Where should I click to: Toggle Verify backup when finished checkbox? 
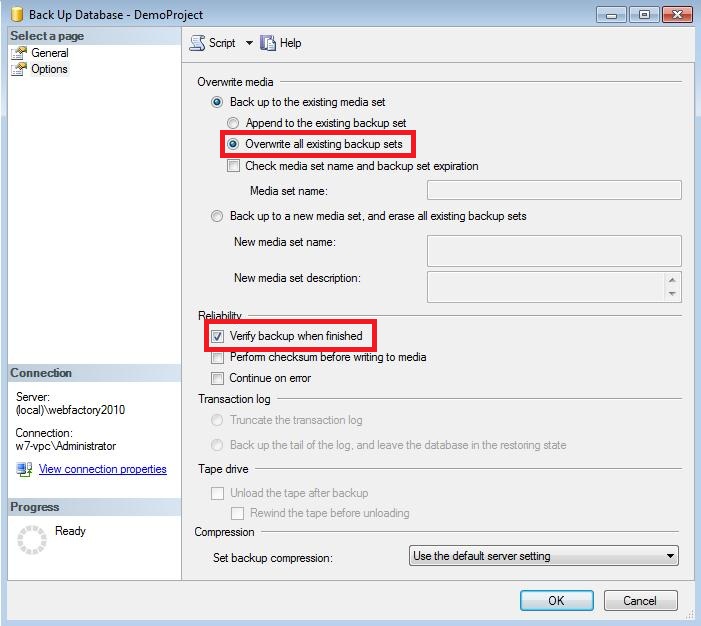point(218,336)
